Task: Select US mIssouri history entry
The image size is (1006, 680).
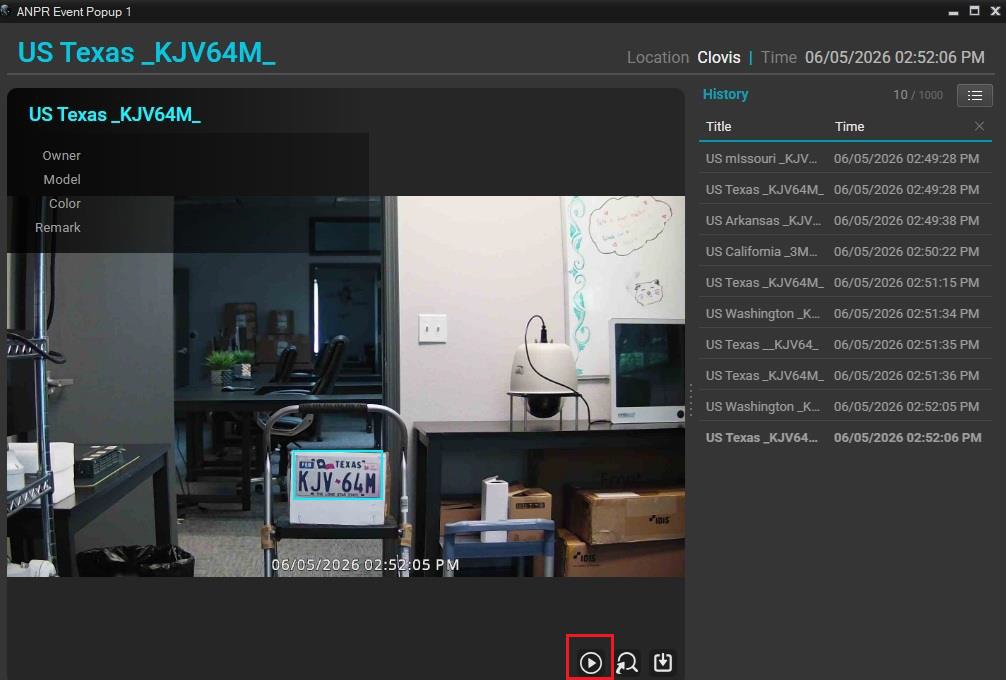Action: click(845, 158)
